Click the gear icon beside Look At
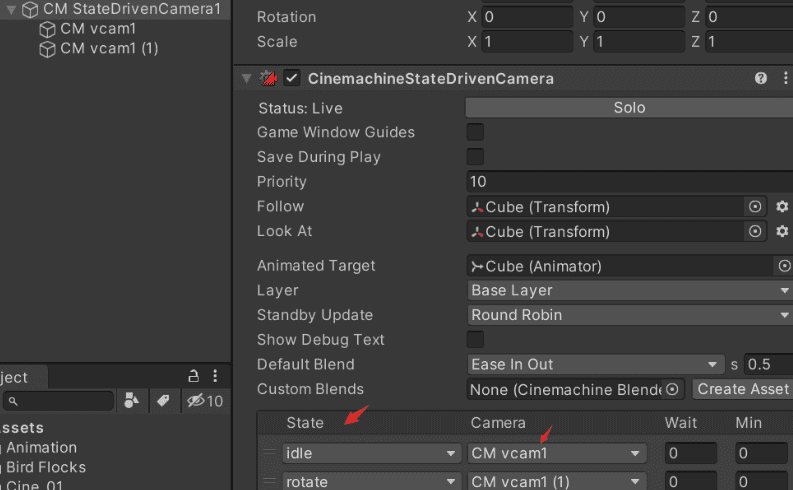The height and width of the screenshot is (490, 793). click(782, 231)
